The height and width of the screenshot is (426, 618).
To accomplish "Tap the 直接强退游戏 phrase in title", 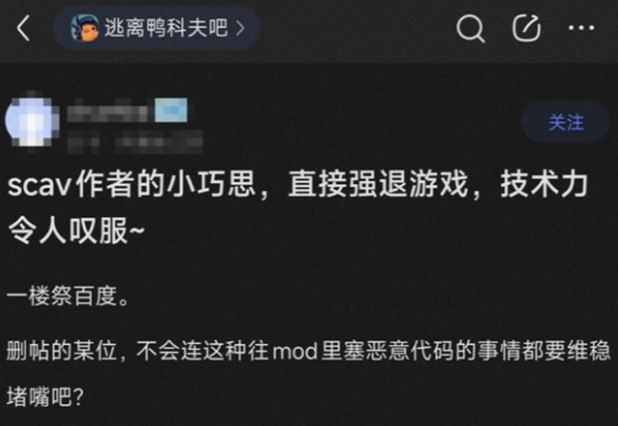I will 378,184.
